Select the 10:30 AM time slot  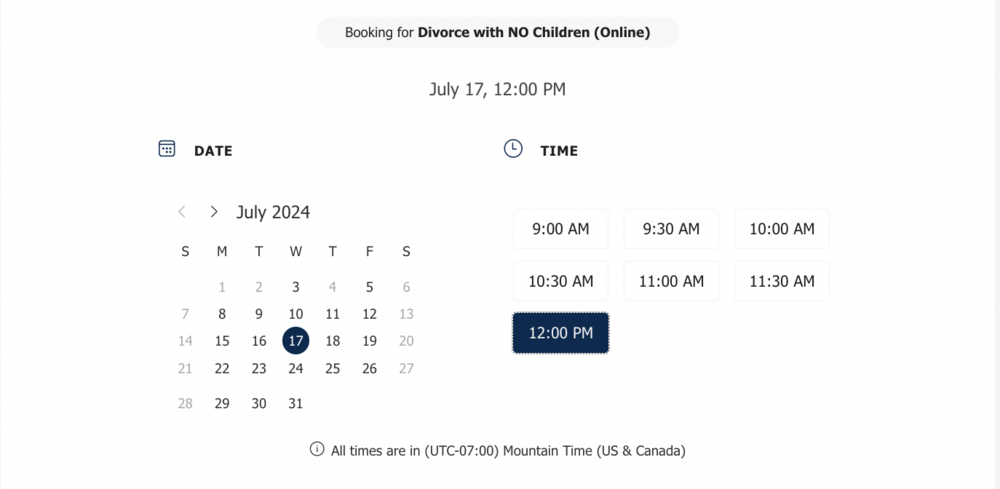pyautogui.click(x=561, y=281)
